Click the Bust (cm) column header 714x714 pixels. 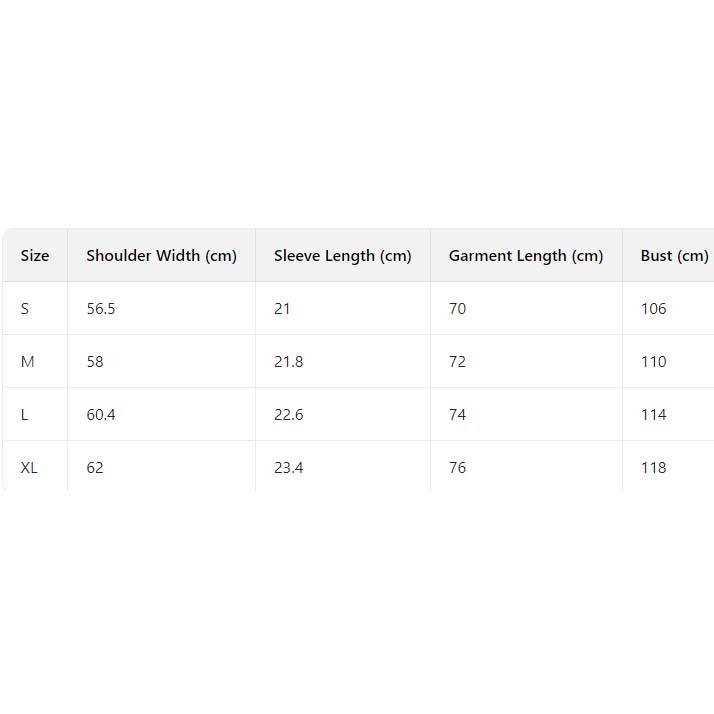pyautogui.click(x=674, y=256)
